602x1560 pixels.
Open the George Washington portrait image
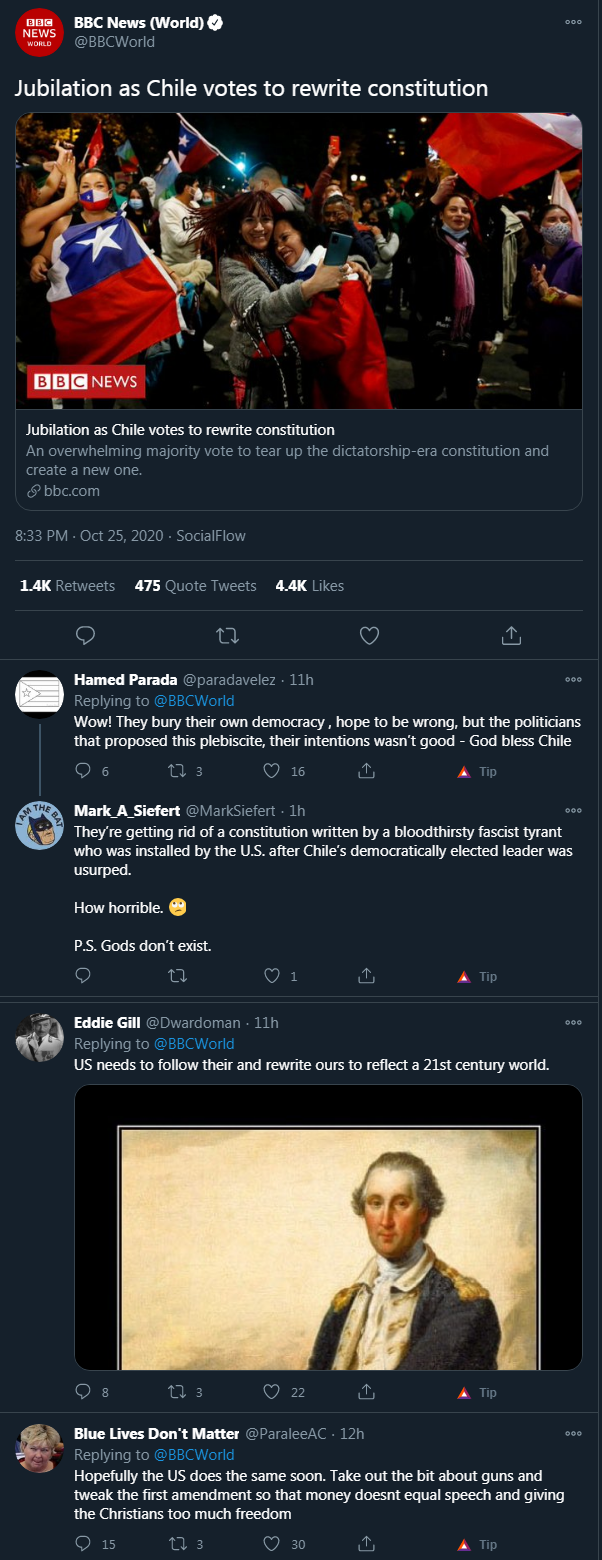[329, 1227]
